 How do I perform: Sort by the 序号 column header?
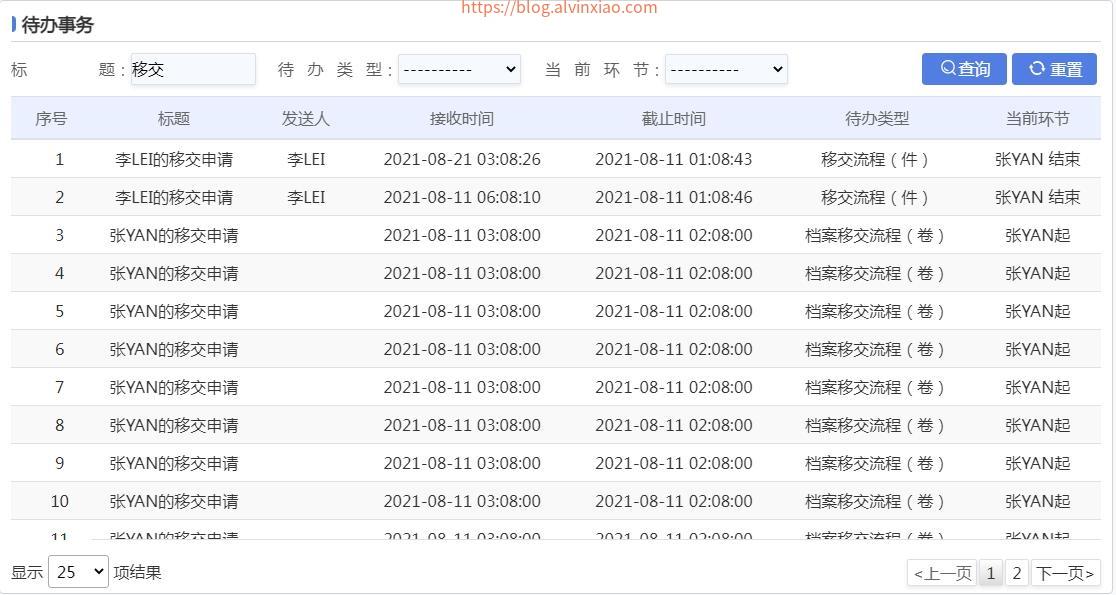(x=51, y=119)
